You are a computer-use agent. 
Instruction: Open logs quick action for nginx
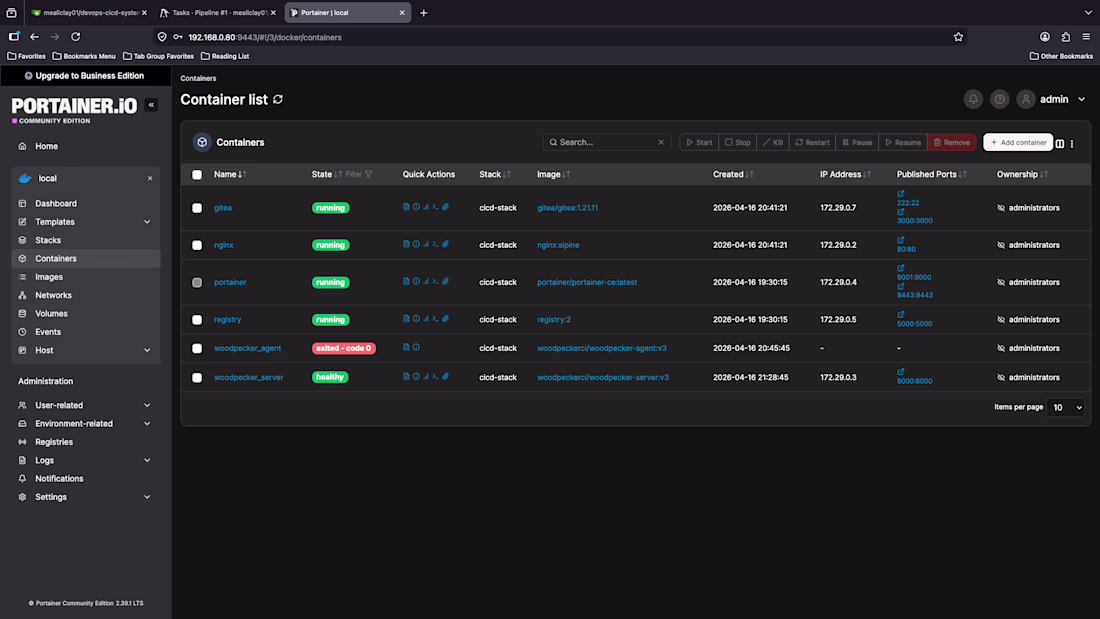(406, 244)
